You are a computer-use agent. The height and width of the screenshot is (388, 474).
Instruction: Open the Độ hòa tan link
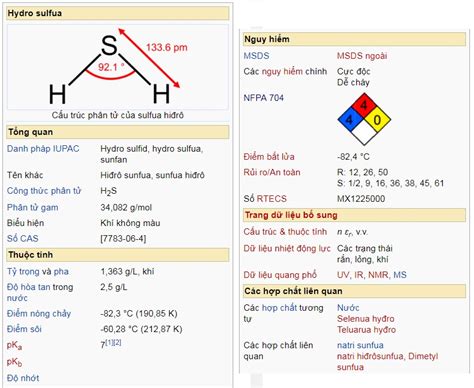click(28, 287)
